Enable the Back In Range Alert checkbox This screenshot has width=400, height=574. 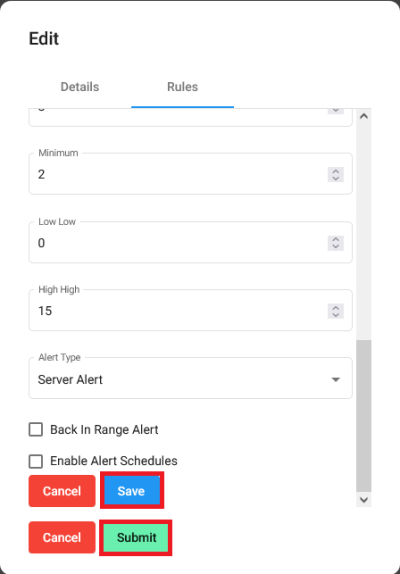[35, 429]
